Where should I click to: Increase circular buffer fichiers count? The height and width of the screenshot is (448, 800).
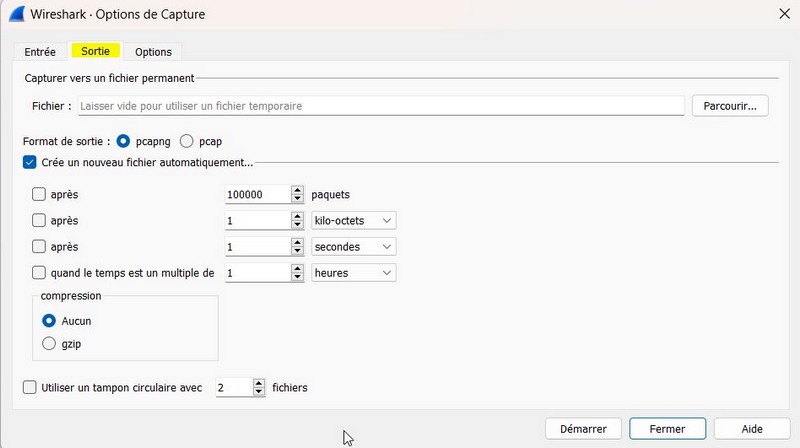click(x=260, y=383)
